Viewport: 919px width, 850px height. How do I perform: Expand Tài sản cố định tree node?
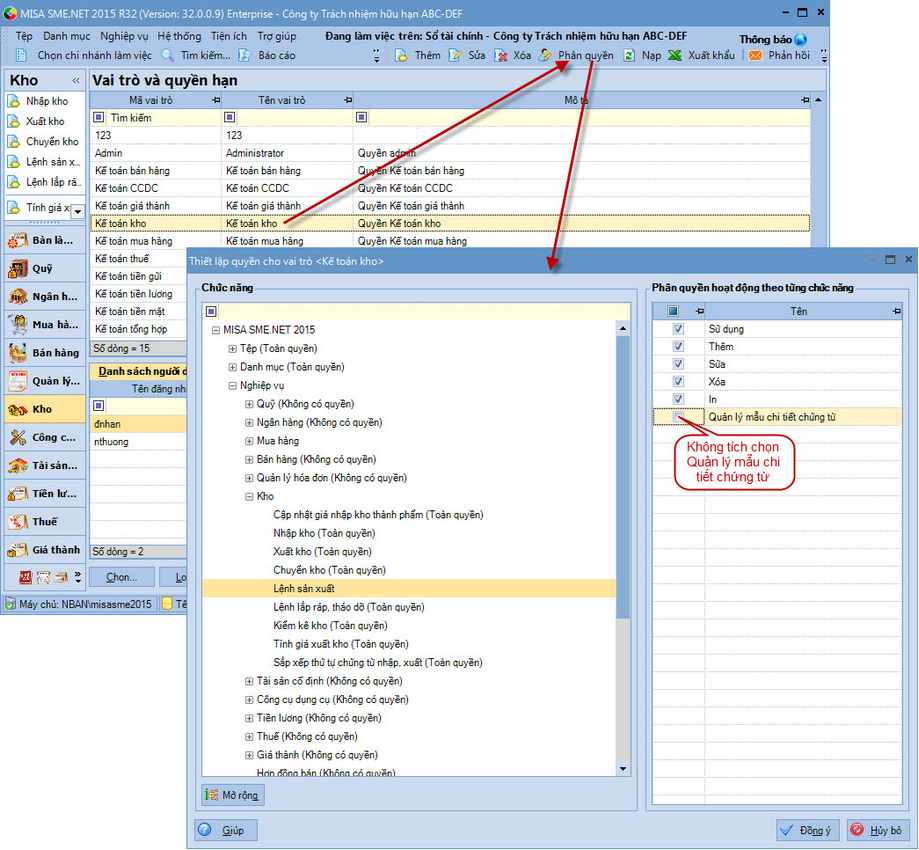coord(249,681)
